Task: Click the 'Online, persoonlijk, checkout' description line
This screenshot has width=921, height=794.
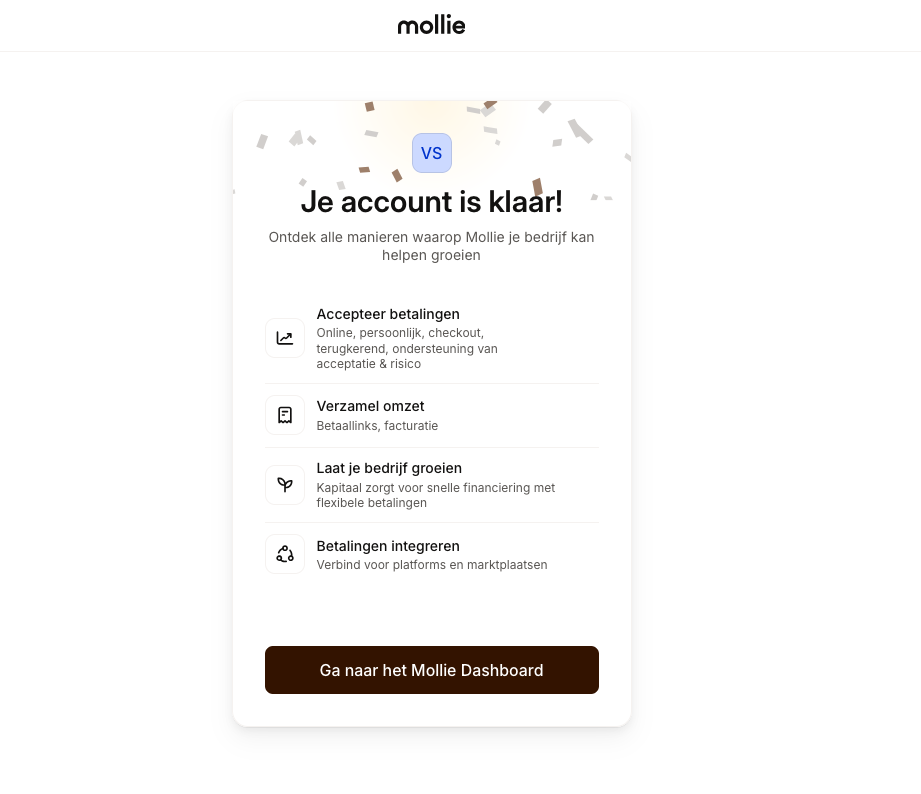Action: (400, 332)
